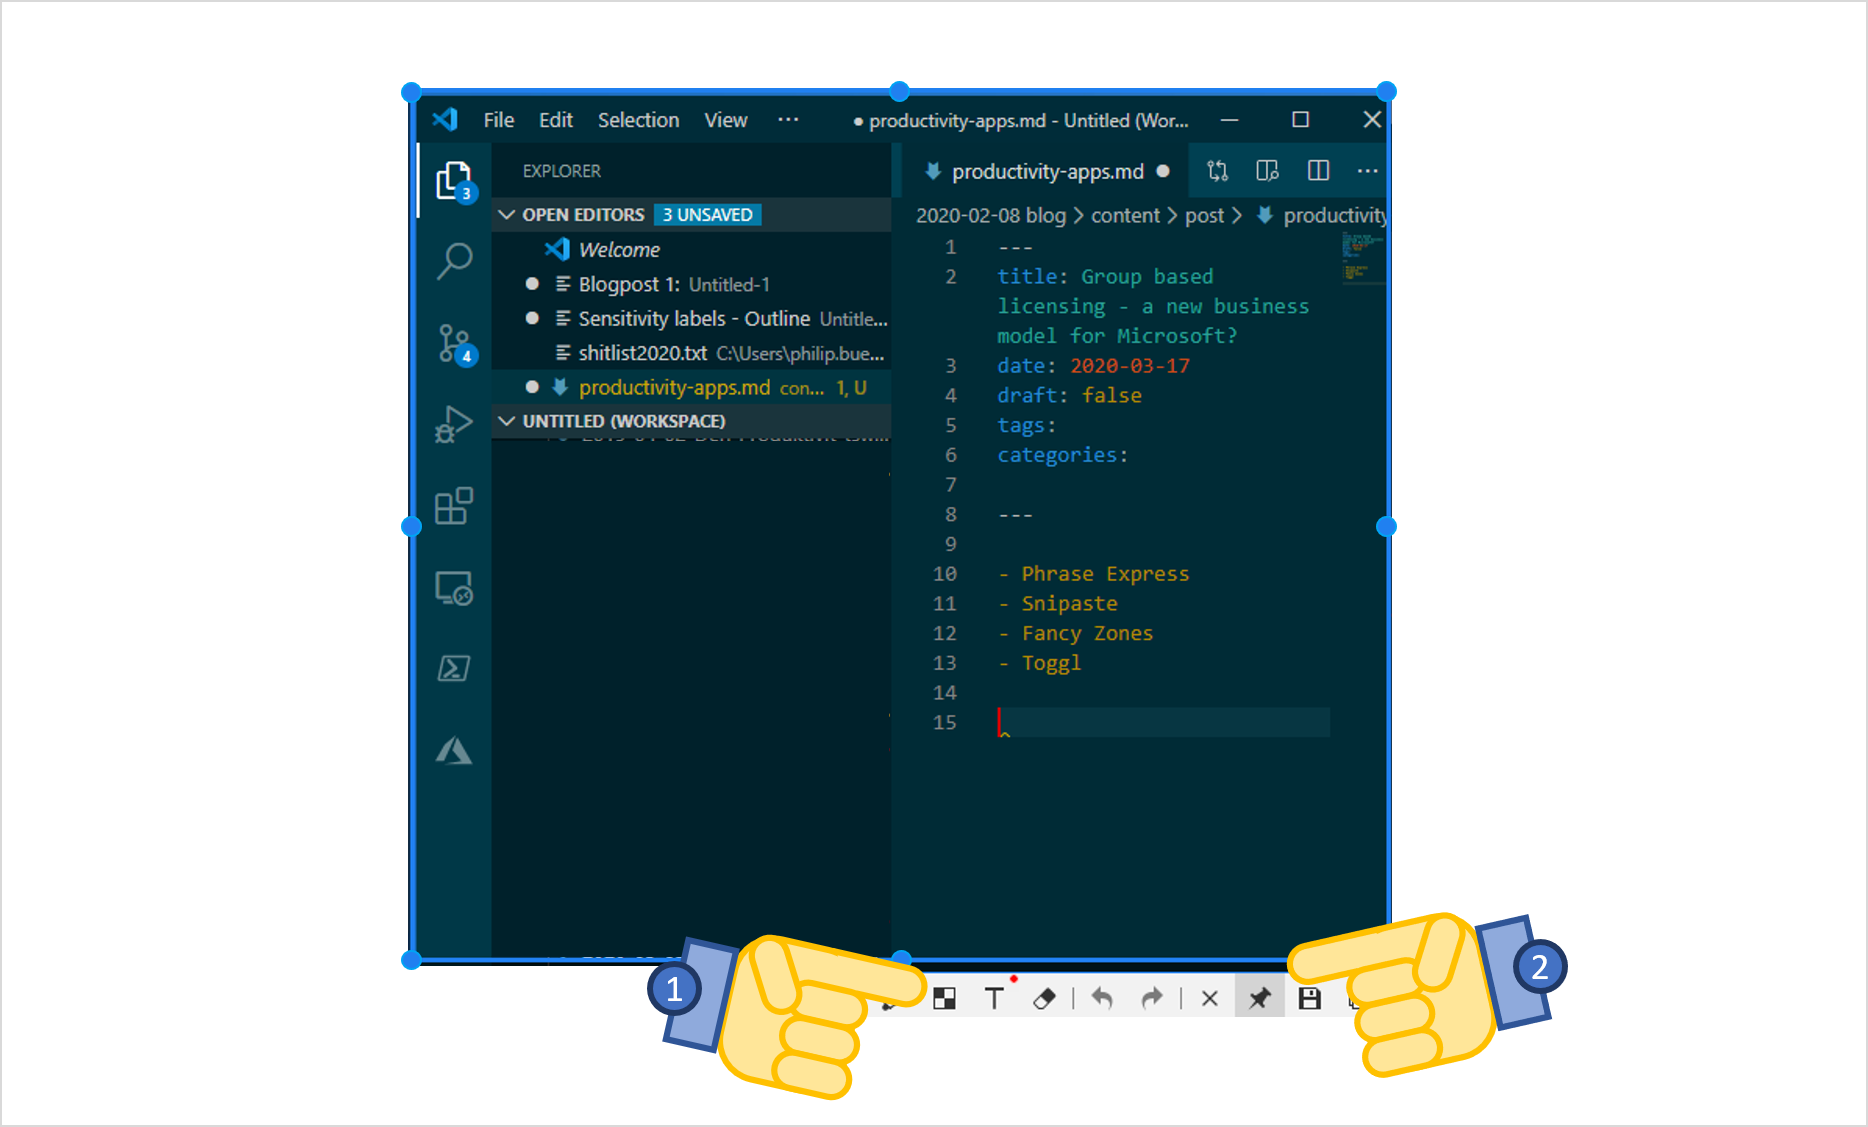Open markdown preview to the side
This screenshot has height=1127, width=1868.
click(1267, 171)
